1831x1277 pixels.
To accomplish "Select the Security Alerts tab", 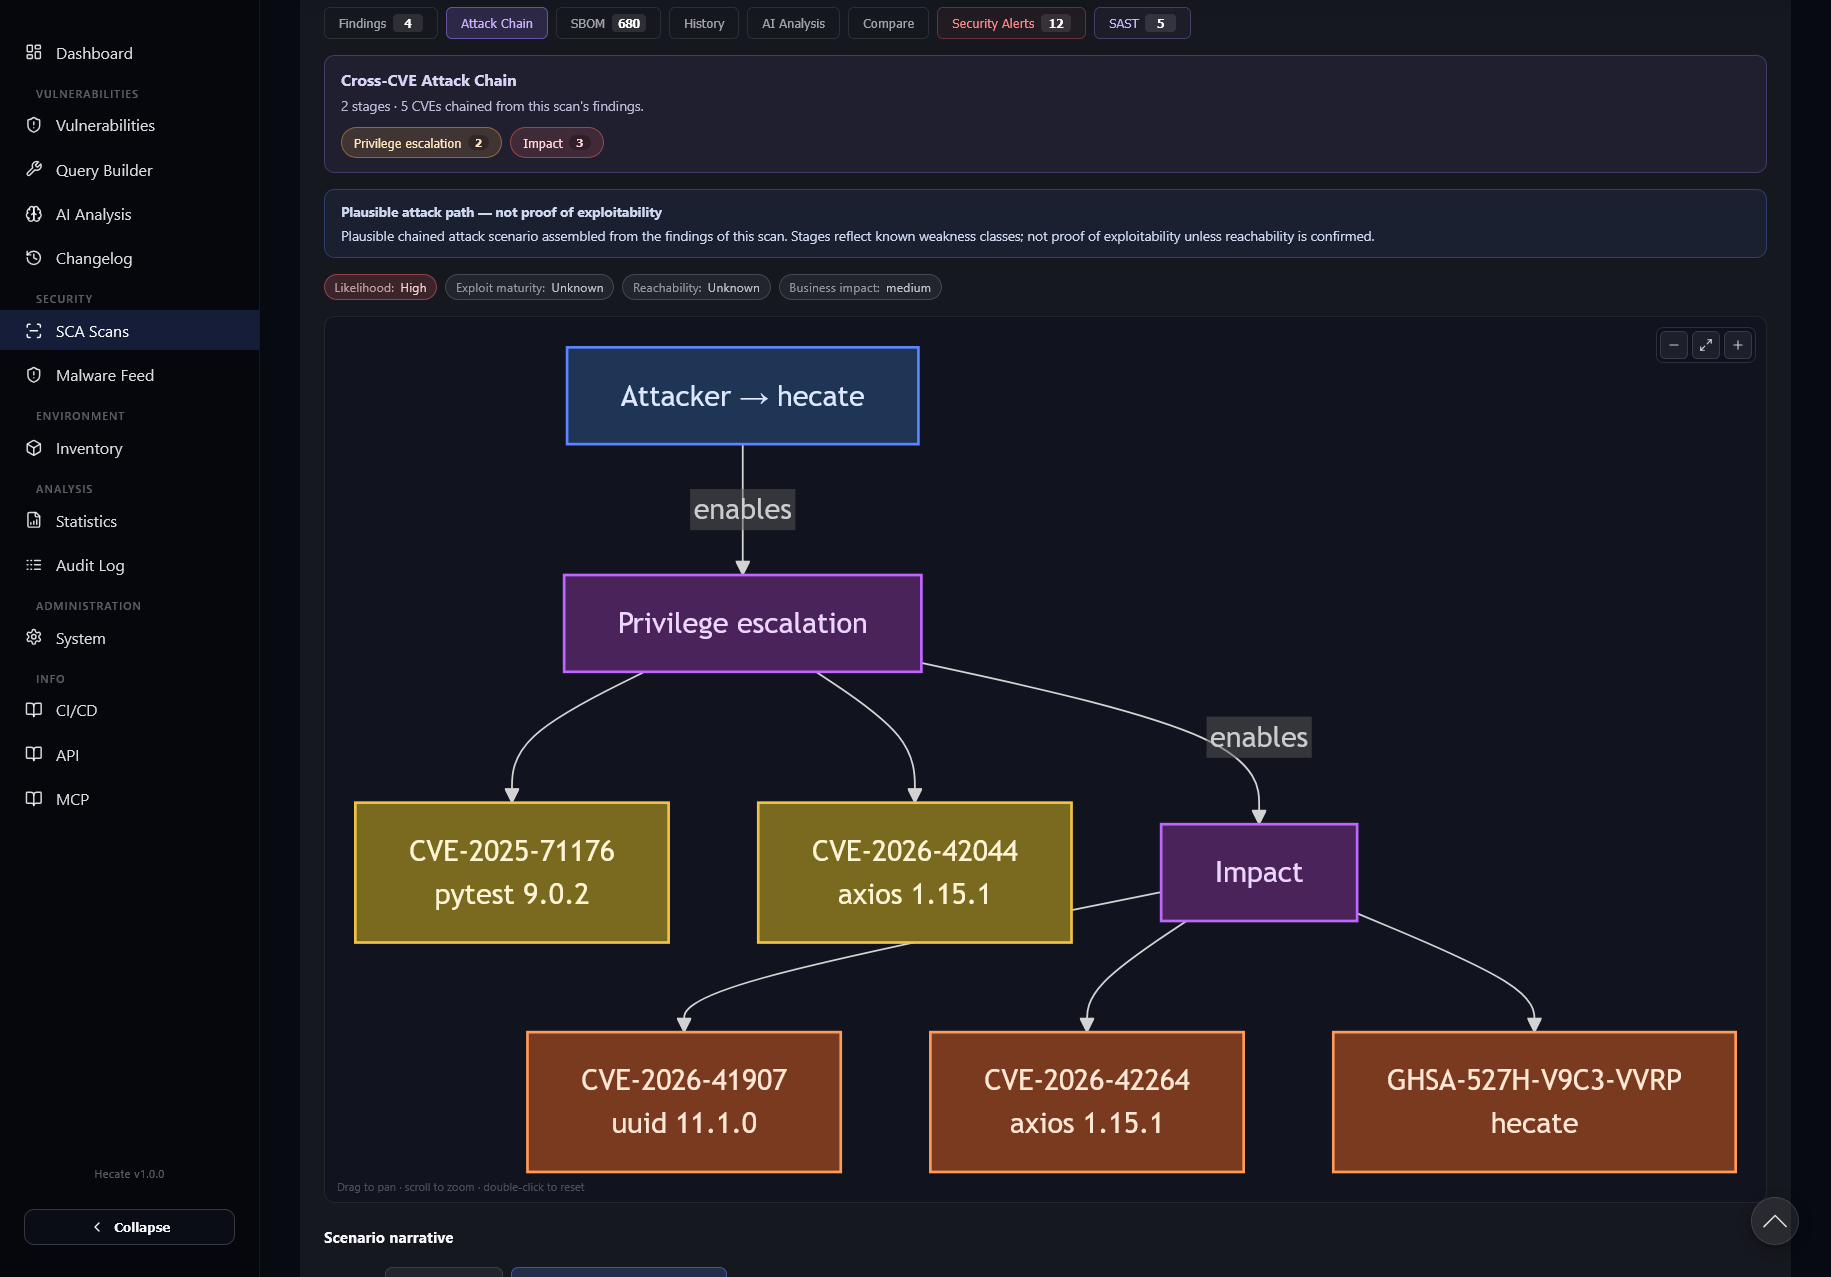I will point(1011,23).
